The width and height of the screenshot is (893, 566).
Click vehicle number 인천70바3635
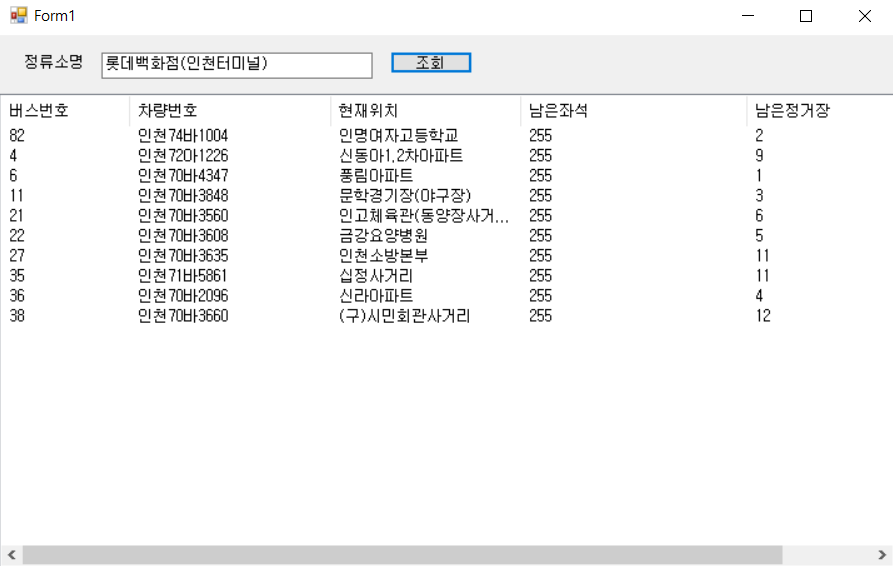click(183, 256)
